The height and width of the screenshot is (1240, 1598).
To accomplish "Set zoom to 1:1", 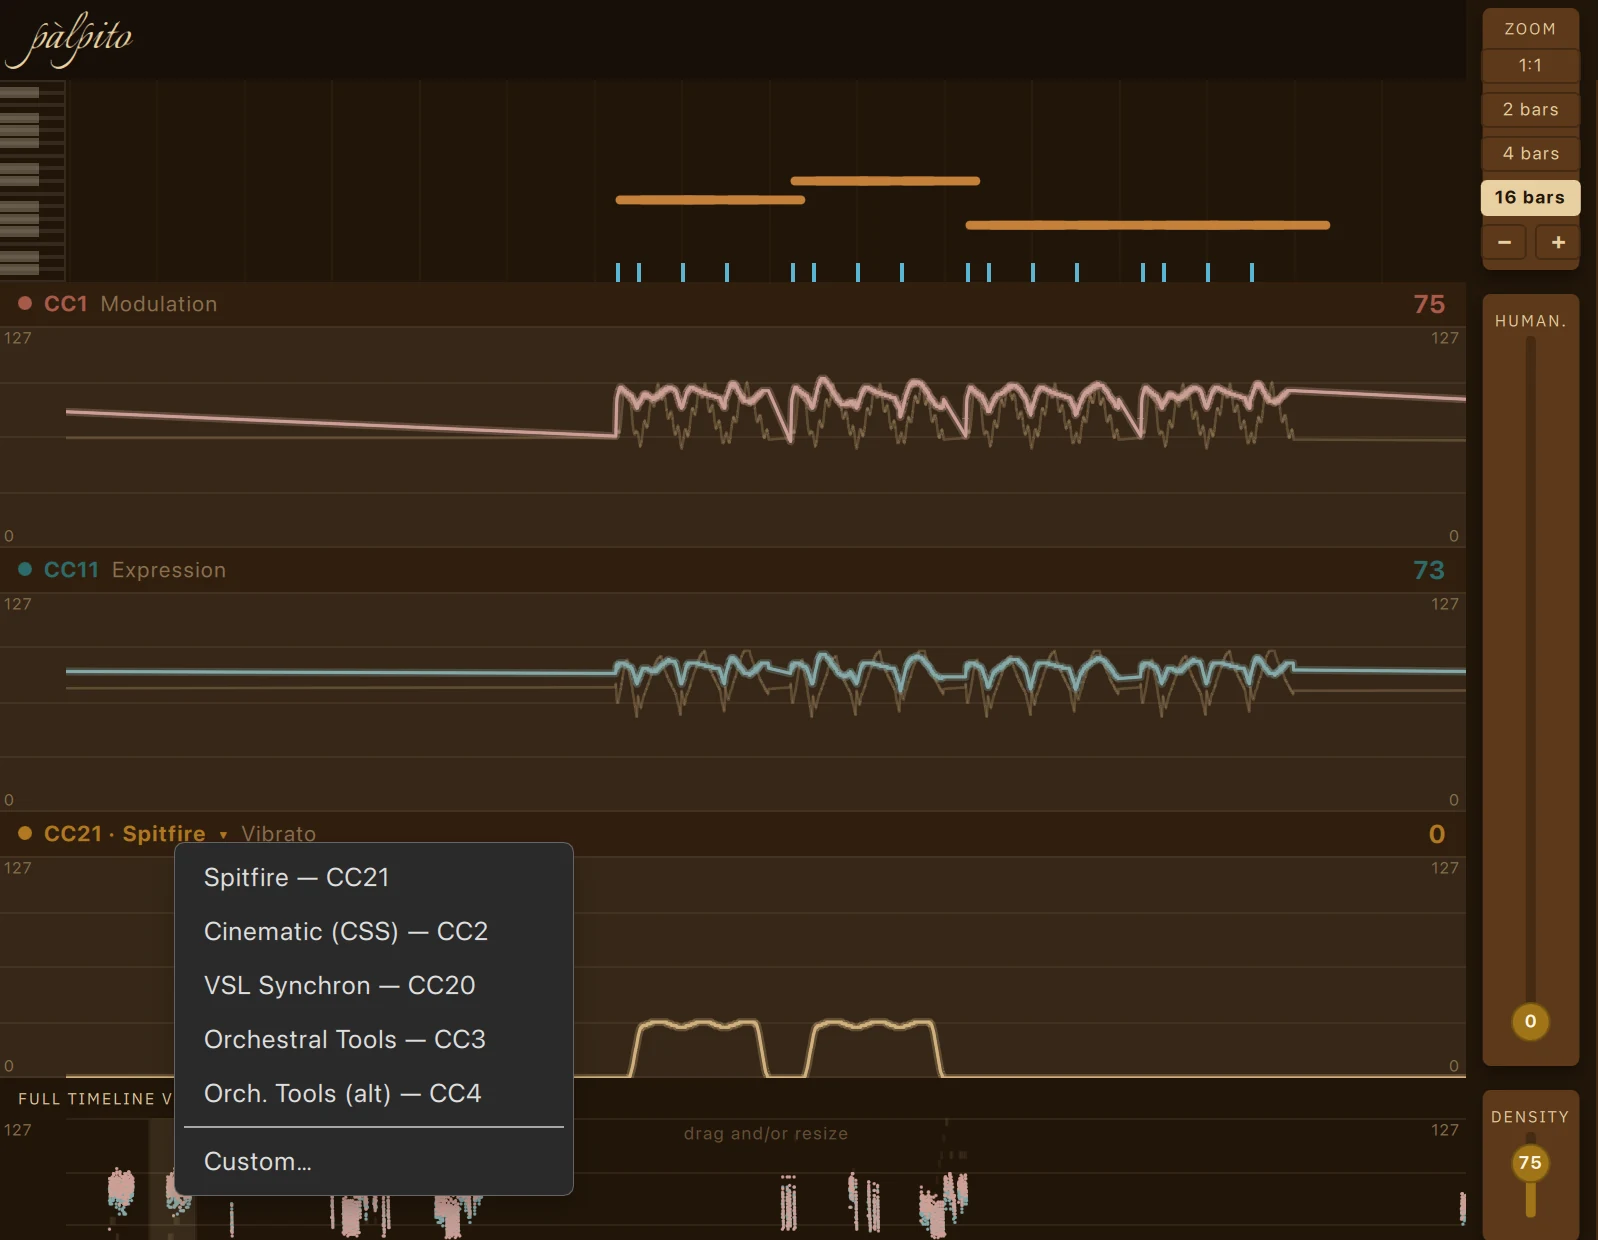I will click(1530, 65).
